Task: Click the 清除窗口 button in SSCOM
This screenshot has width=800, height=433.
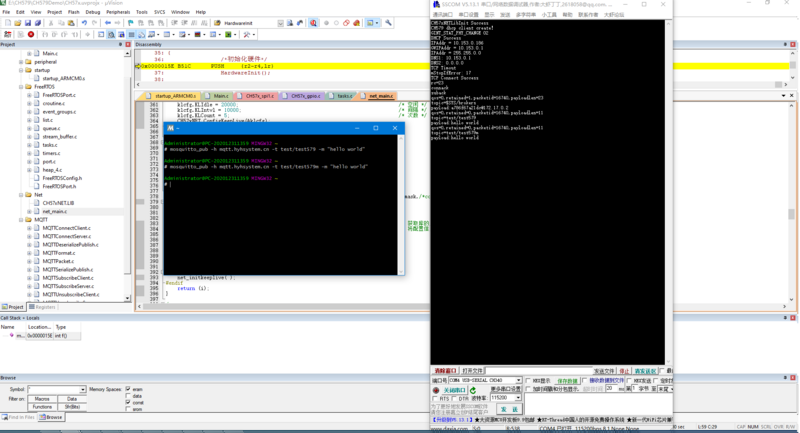Action: 445,371
